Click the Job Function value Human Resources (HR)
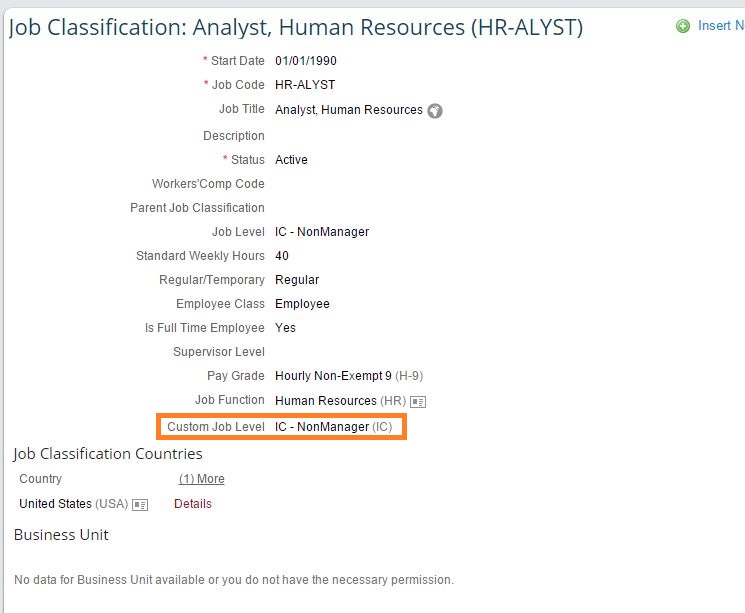 (340, 401)
